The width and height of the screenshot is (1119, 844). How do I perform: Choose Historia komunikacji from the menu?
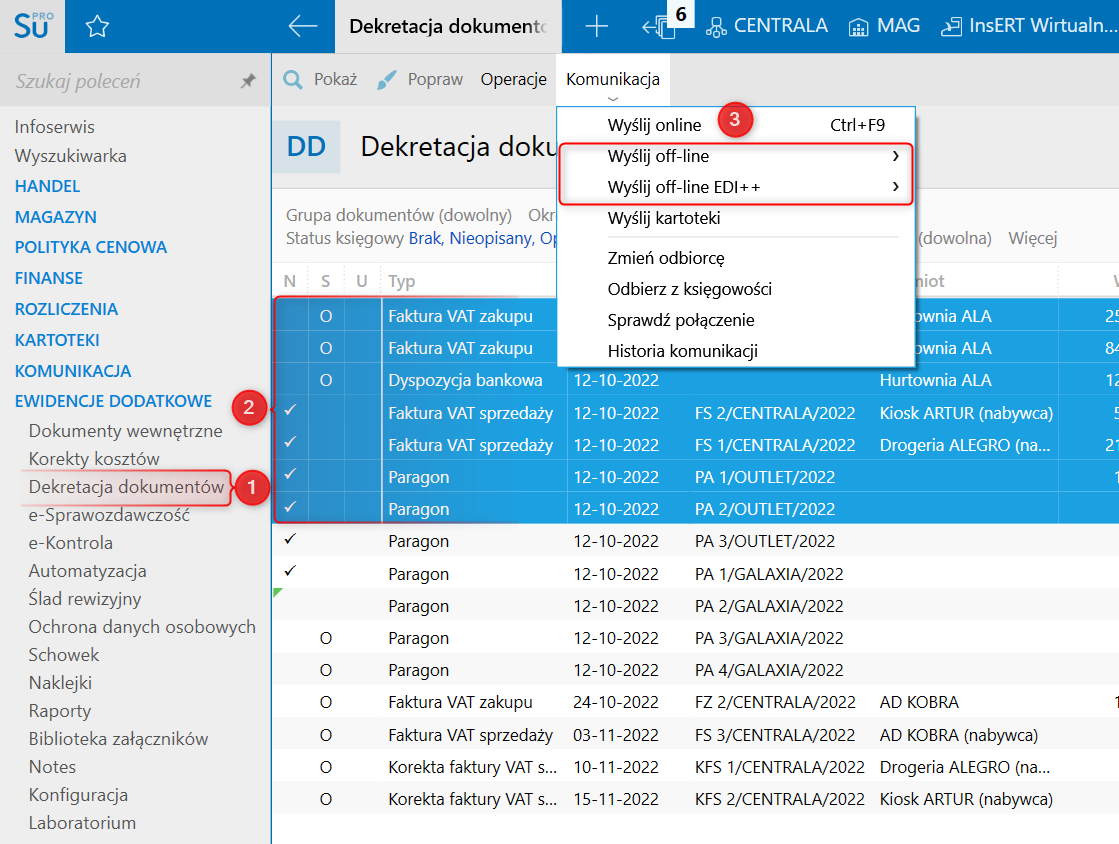point(682,351)
